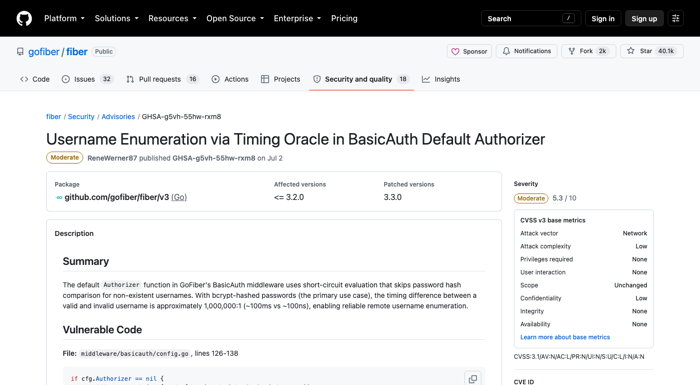Select the CVSS:3.1 vector string
Screen dimensions: 700x385
coord(579,356)
